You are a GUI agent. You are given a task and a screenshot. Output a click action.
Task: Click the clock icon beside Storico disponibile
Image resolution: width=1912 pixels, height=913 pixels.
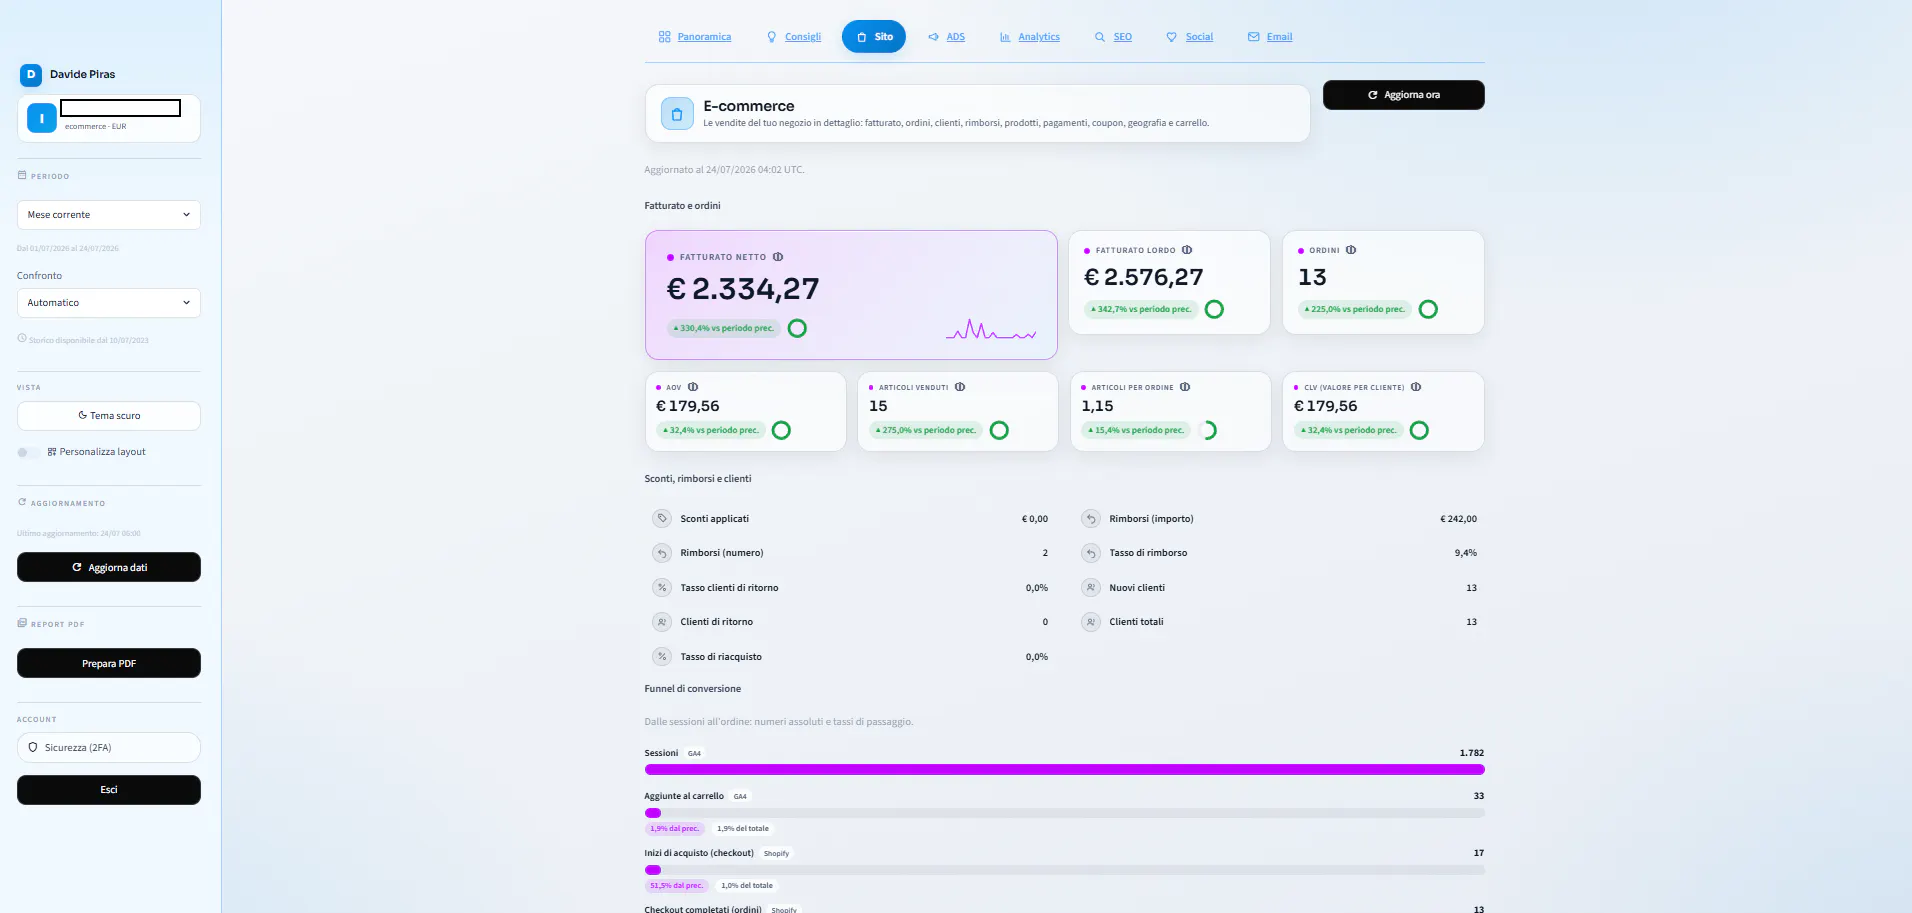point(22,338)
